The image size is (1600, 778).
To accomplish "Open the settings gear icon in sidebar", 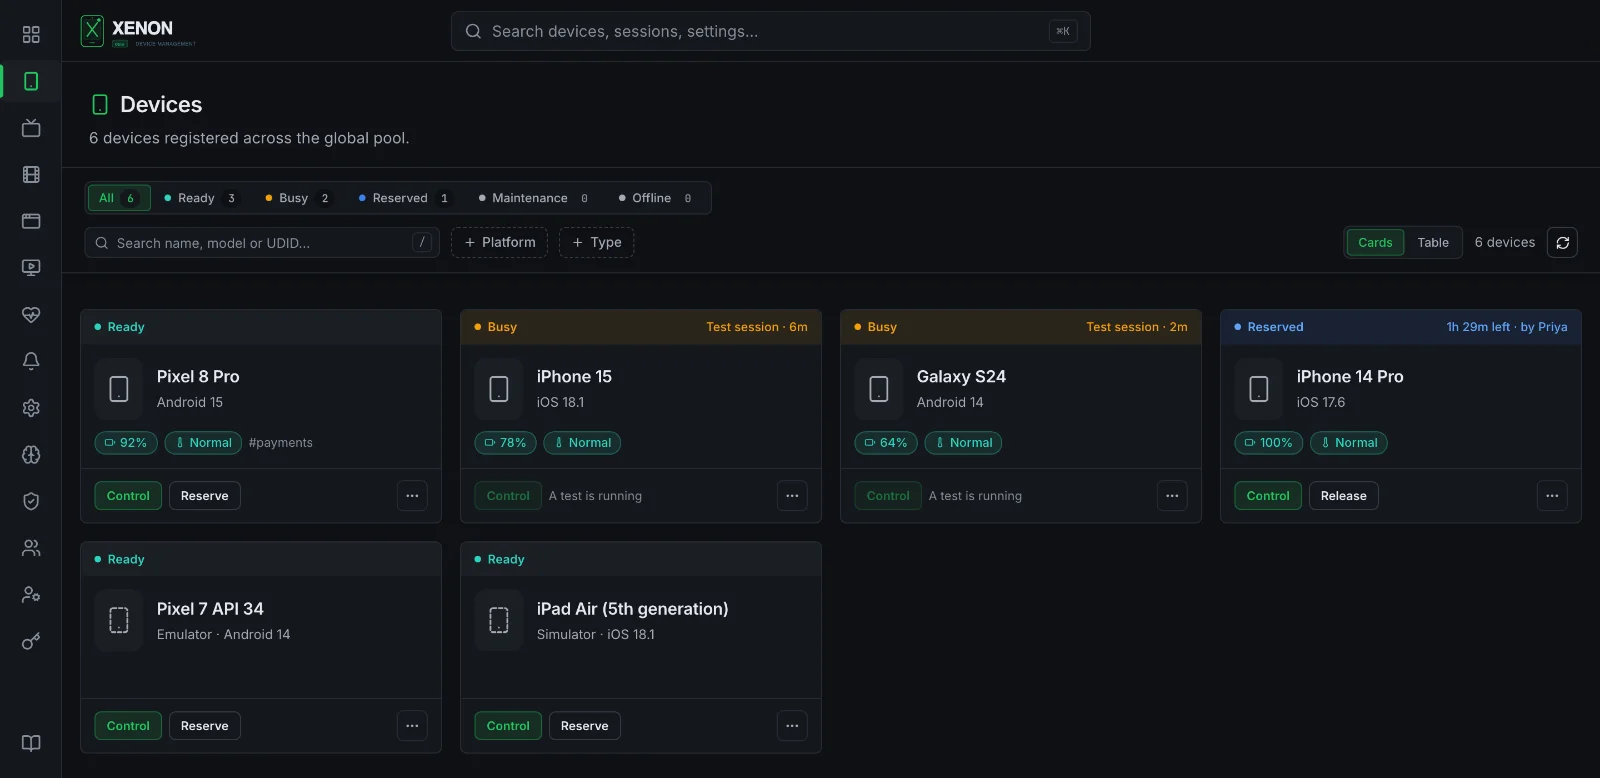I will 31,408.
